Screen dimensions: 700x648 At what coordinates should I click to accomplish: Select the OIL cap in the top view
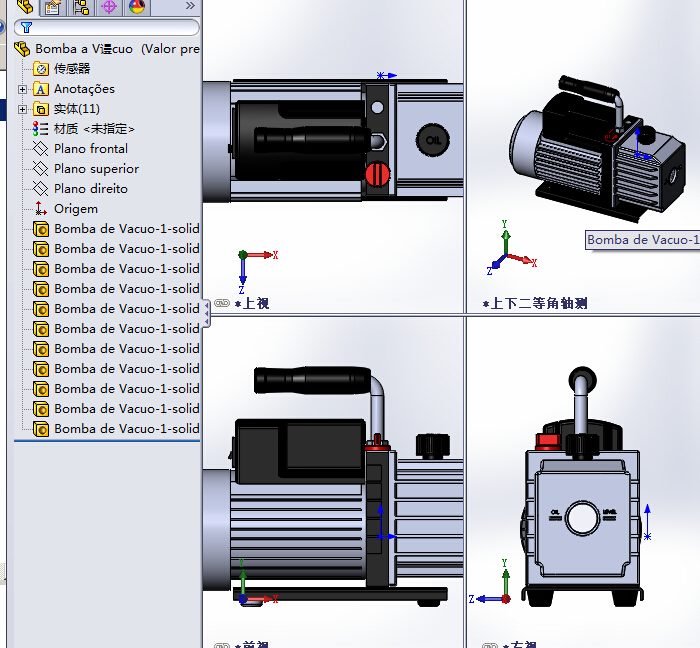433,140
